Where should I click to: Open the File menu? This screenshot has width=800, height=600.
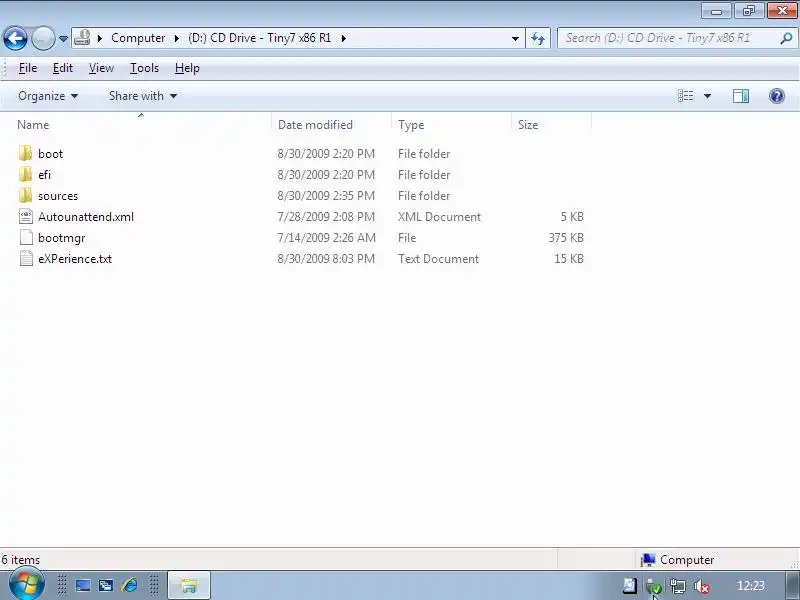tap(28, 68)
